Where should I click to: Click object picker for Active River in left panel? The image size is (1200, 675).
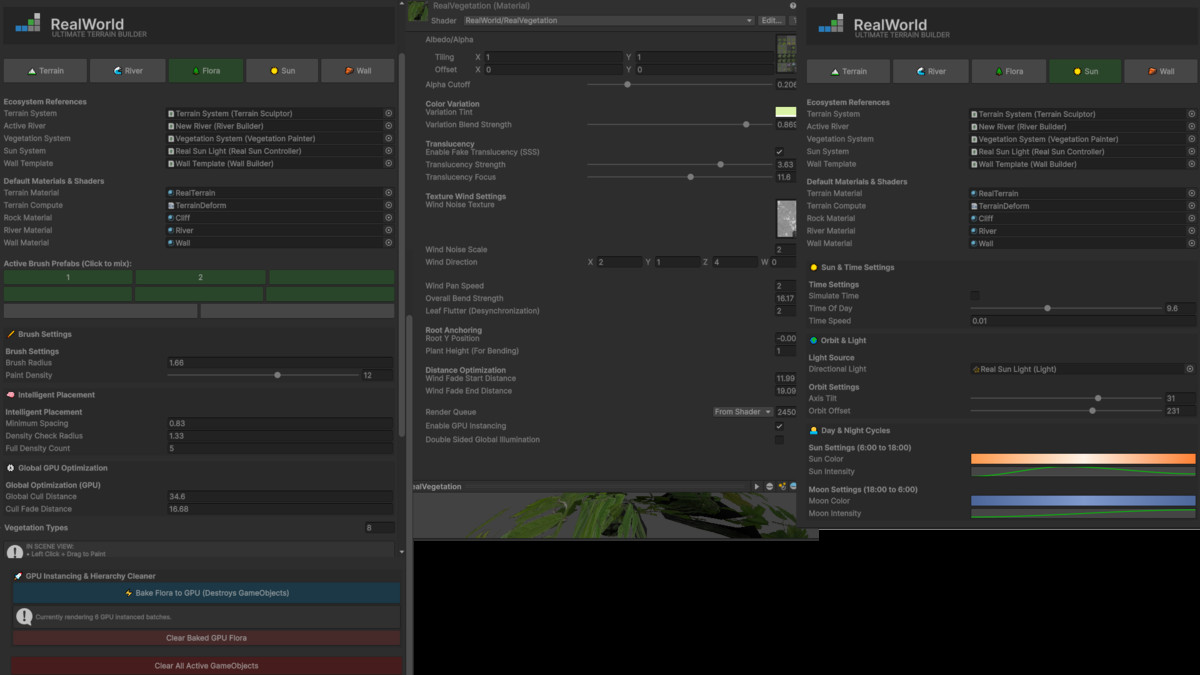(x=389, y=126)
